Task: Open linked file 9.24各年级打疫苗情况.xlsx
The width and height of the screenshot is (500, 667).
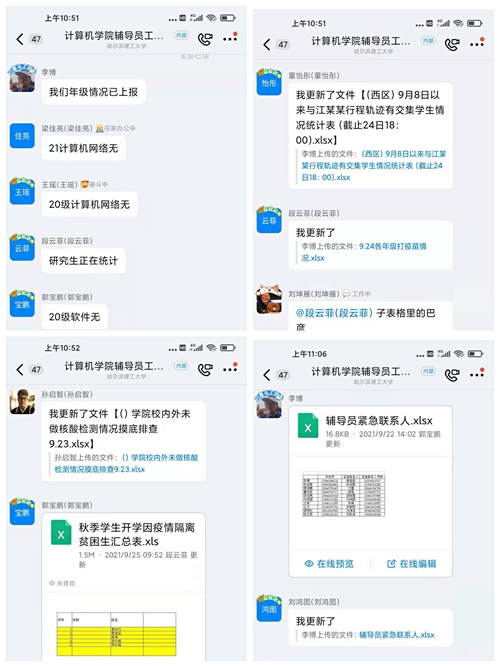Action: point(364,252)
